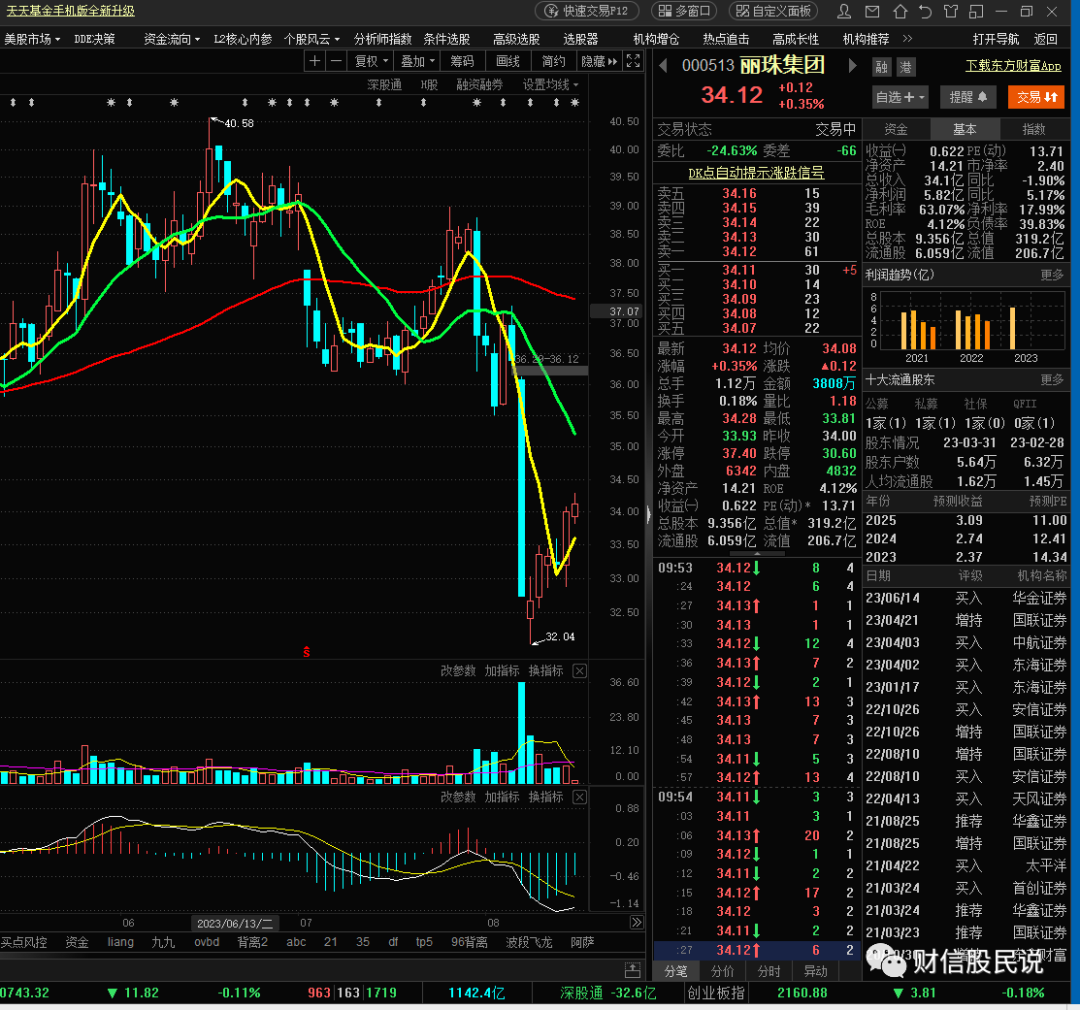The image size is (1080, 1010).
Task: Open the mail messages icon
Action: point(872,12)
